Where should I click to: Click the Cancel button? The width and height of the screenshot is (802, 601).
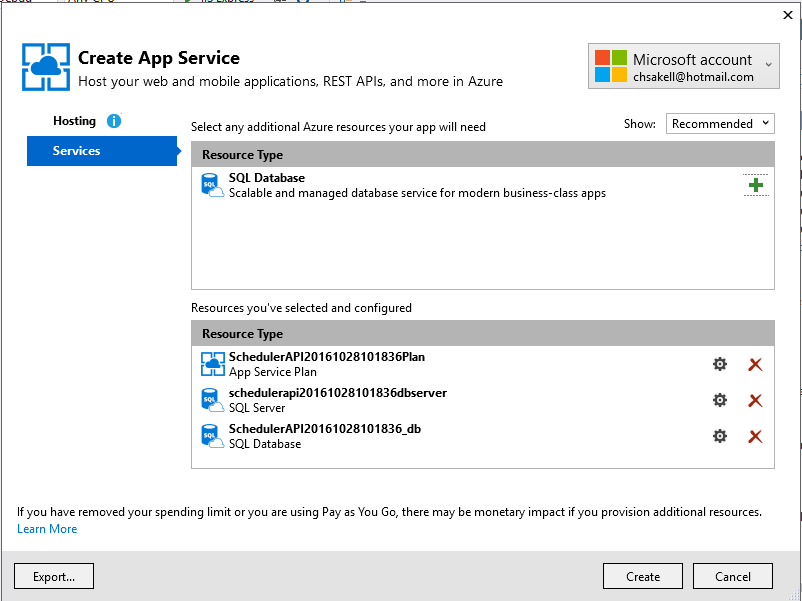pyautogui.click(x=732, y=576)
